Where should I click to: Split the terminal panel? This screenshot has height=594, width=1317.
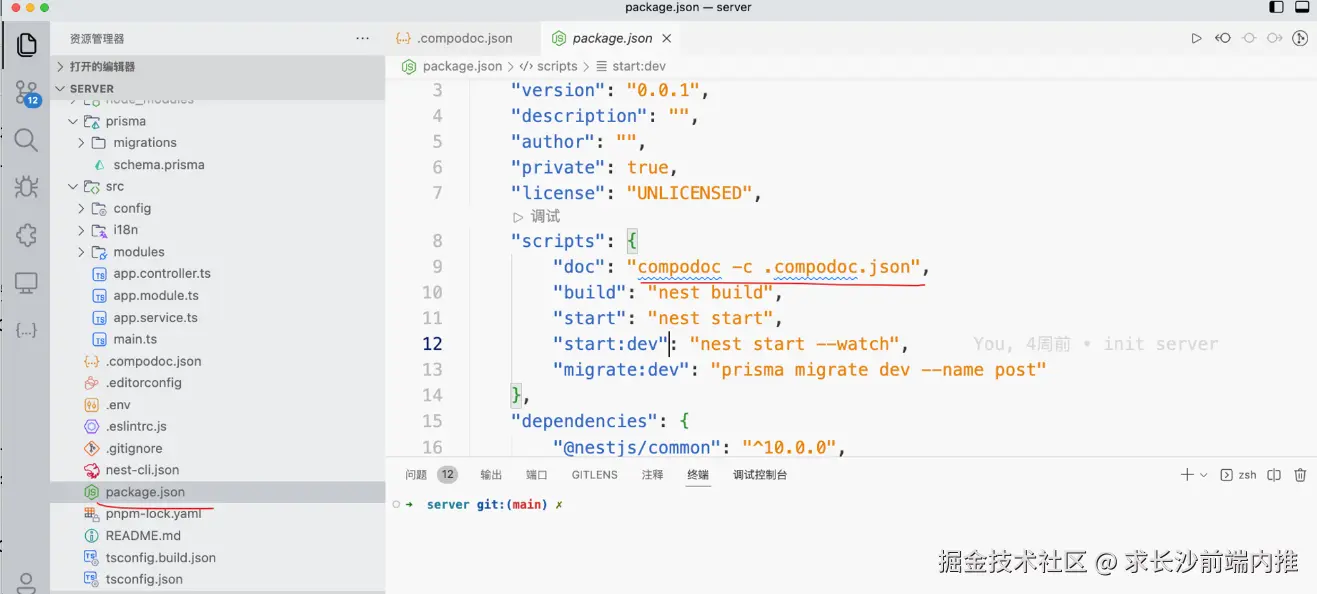click(1274, 475)
